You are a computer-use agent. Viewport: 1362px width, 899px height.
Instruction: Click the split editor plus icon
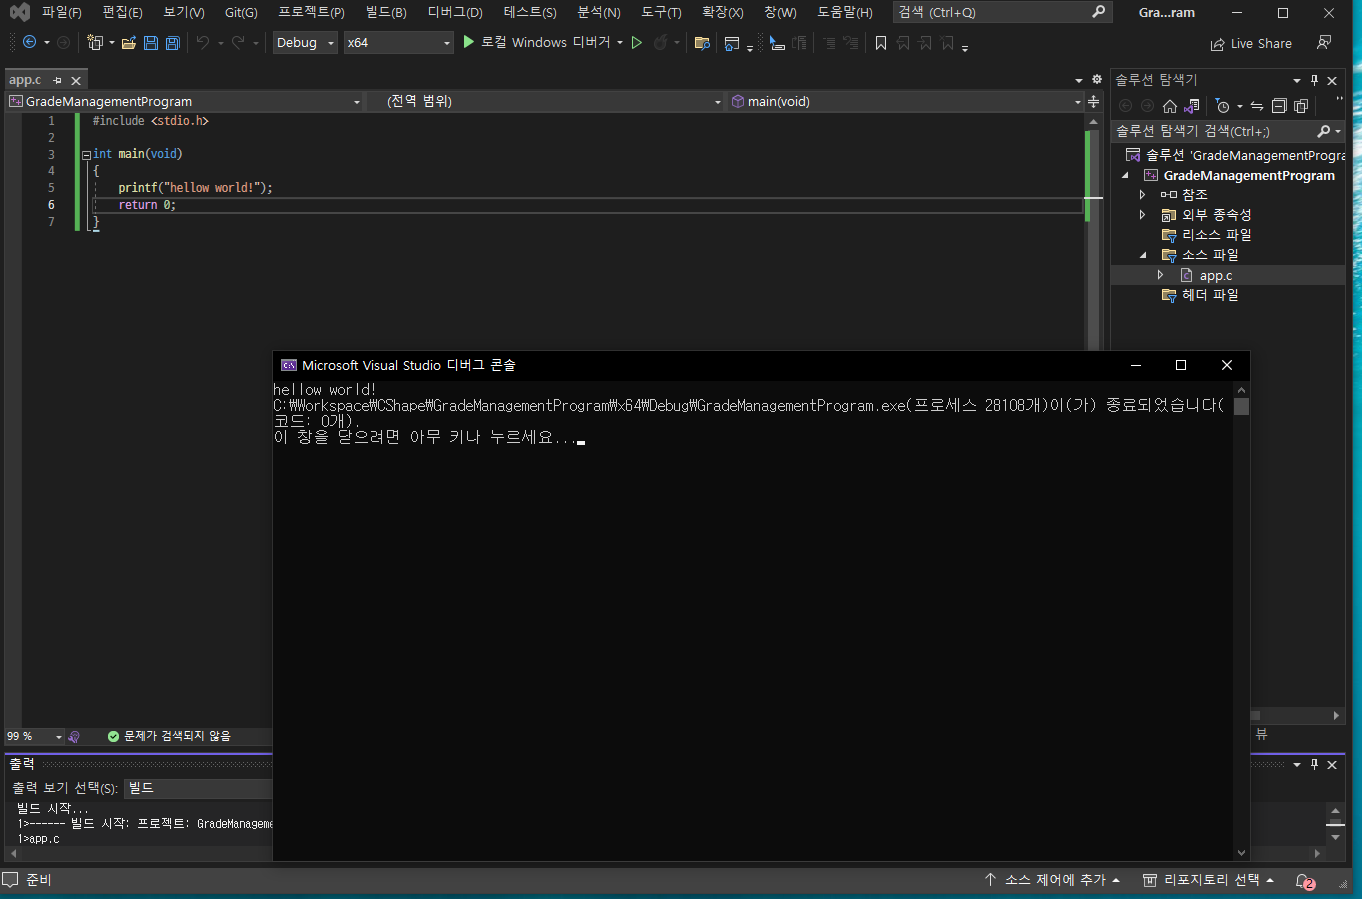click(x=1094, y=101)
